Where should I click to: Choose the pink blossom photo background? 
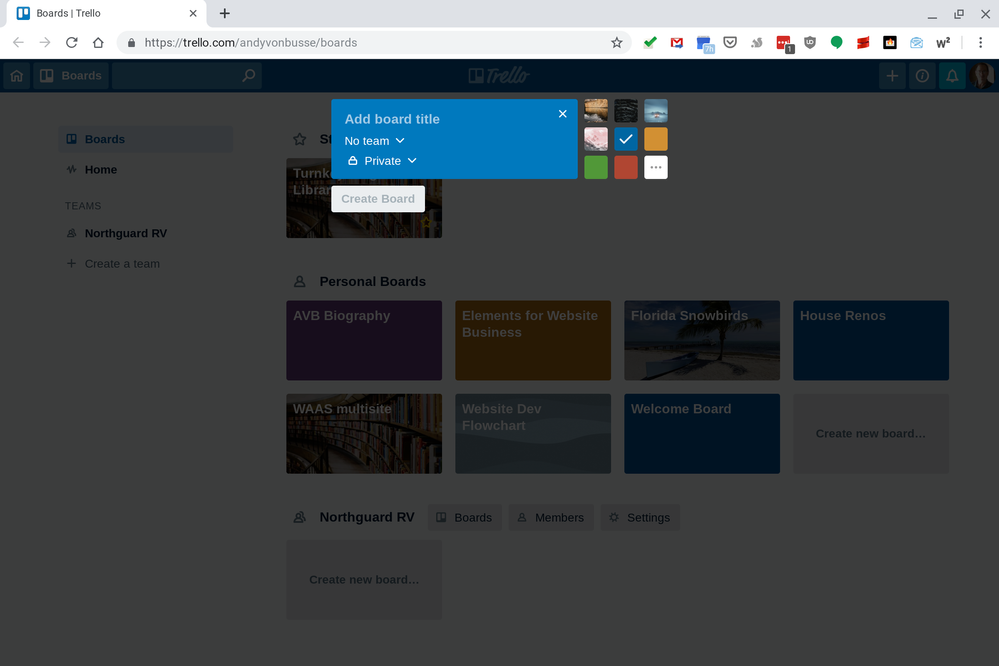[x=596, y=139]
